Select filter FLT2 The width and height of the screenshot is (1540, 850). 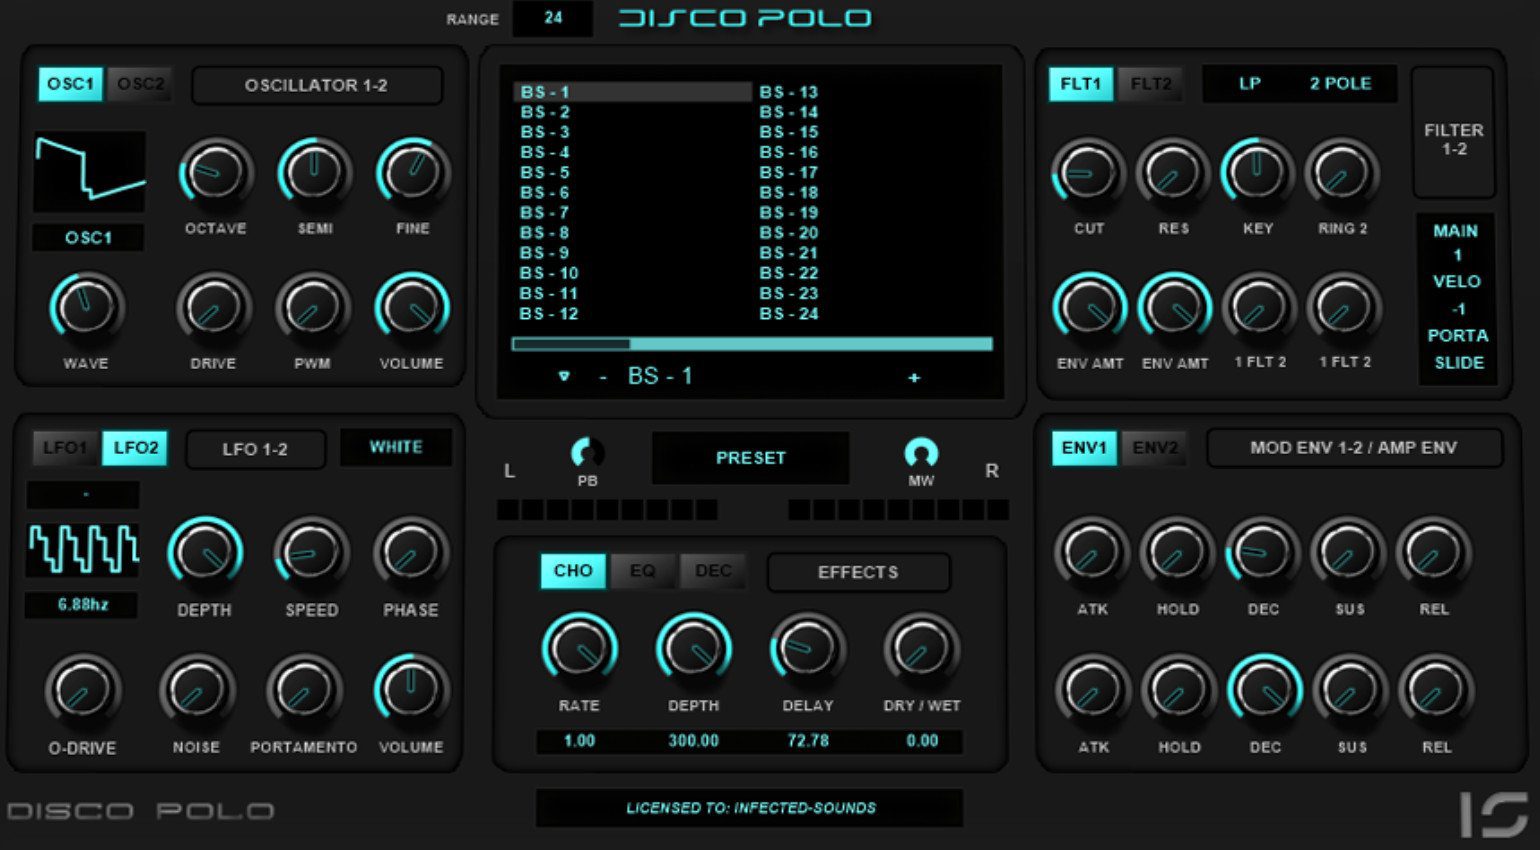[1151, 84]
